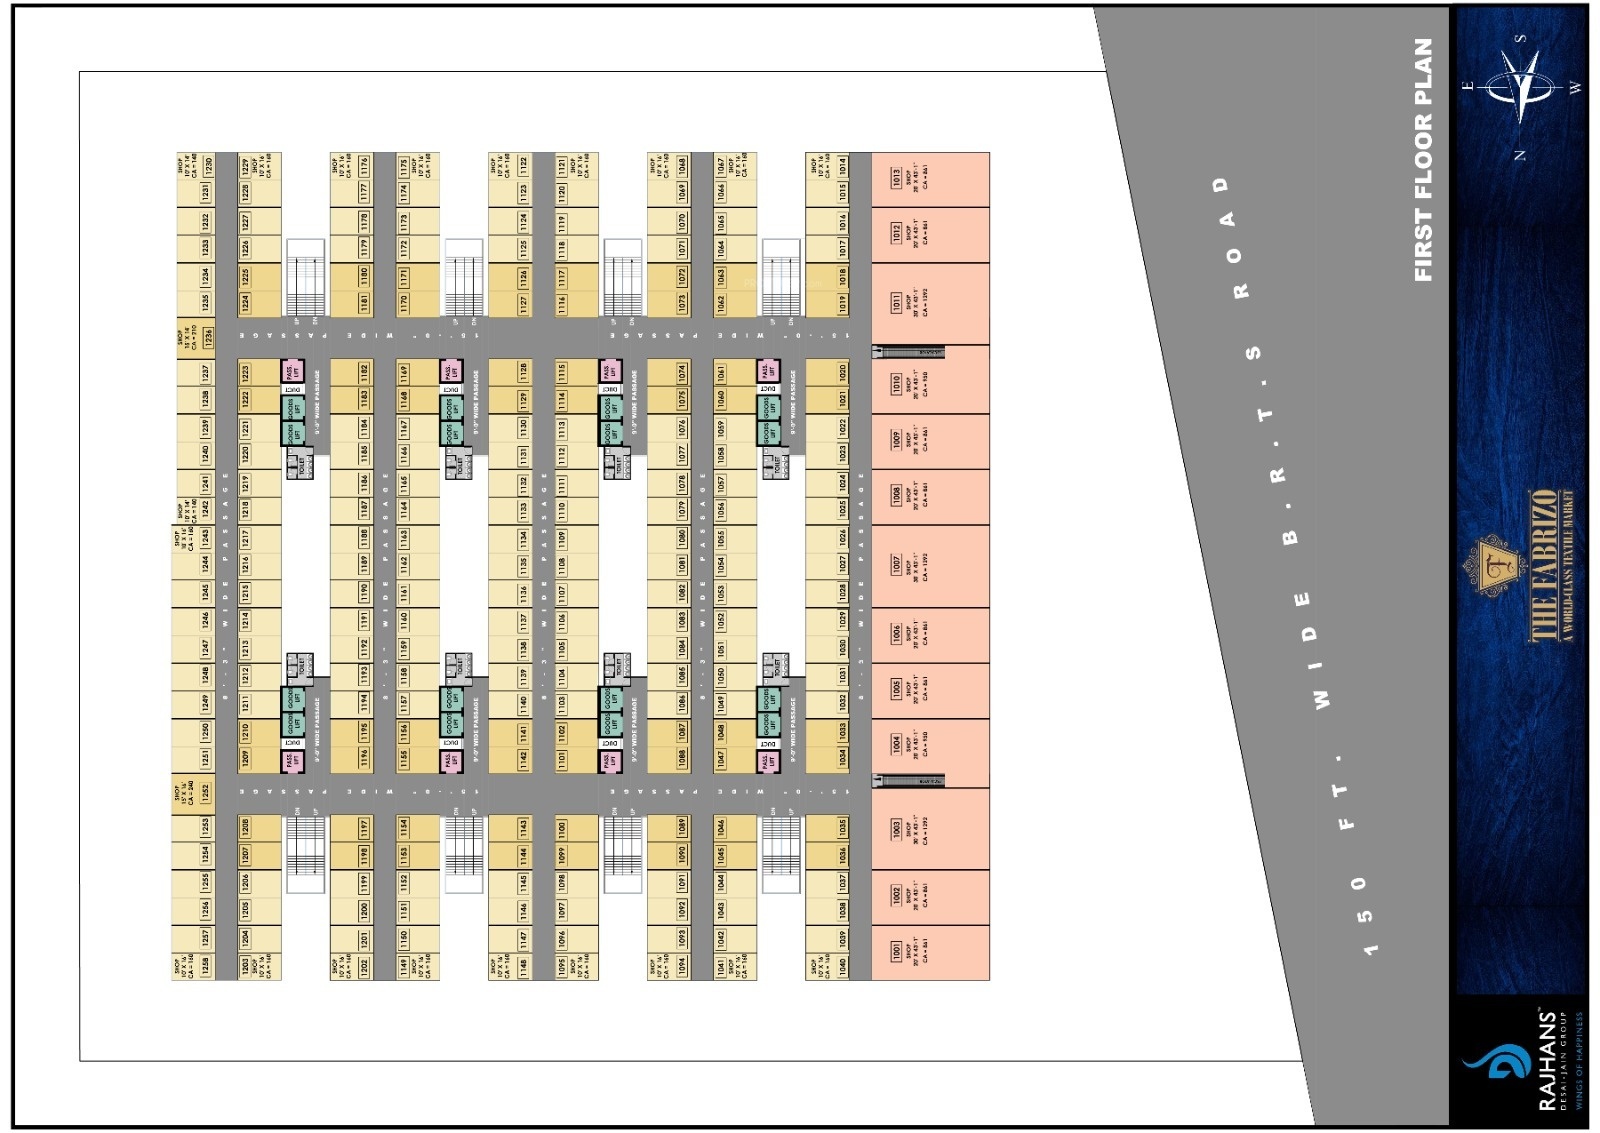
Task: Click The Fabrizo textile market text
Action: click(x=1547, y=566)
